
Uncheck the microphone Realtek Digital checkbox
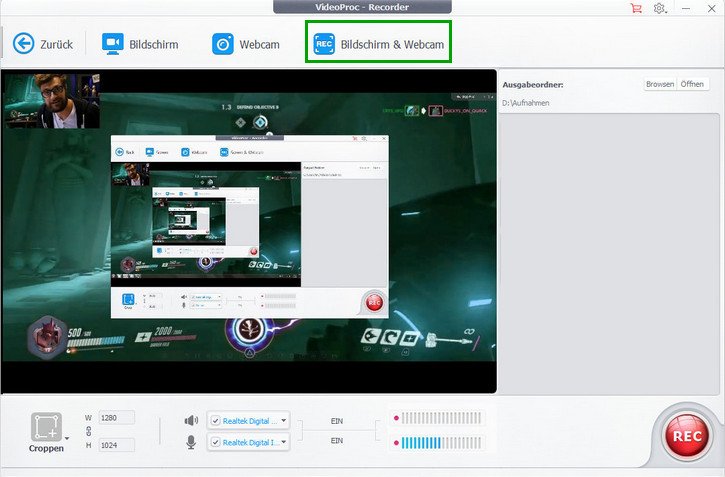coord(215,442)
